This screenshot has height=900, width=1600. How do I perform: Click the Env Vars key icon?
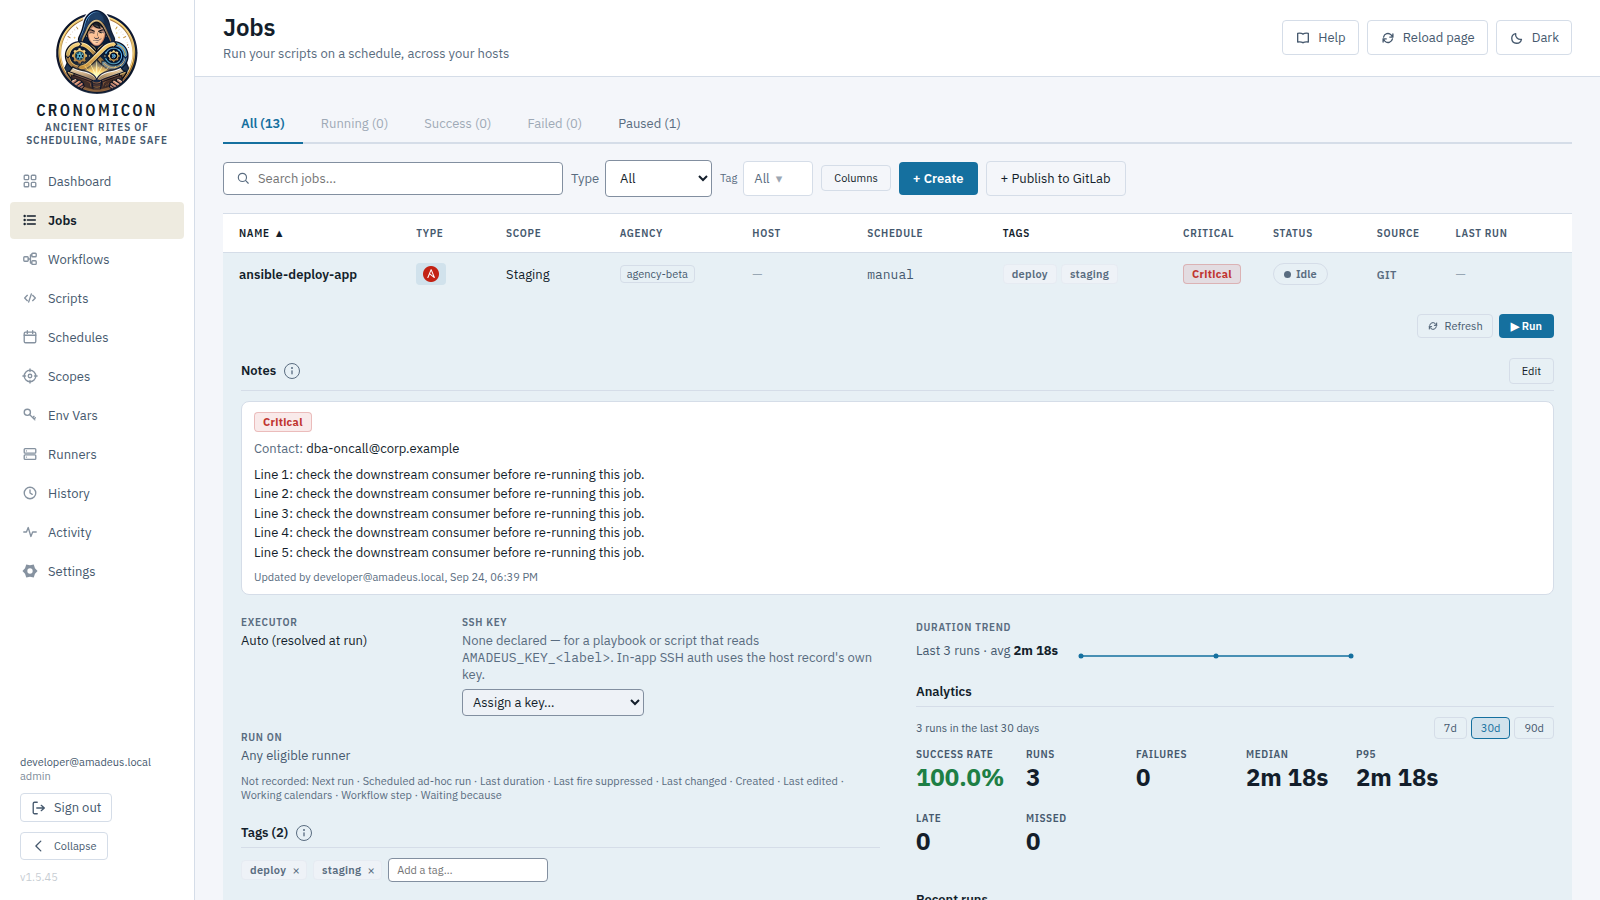click(x=30, y=415)
